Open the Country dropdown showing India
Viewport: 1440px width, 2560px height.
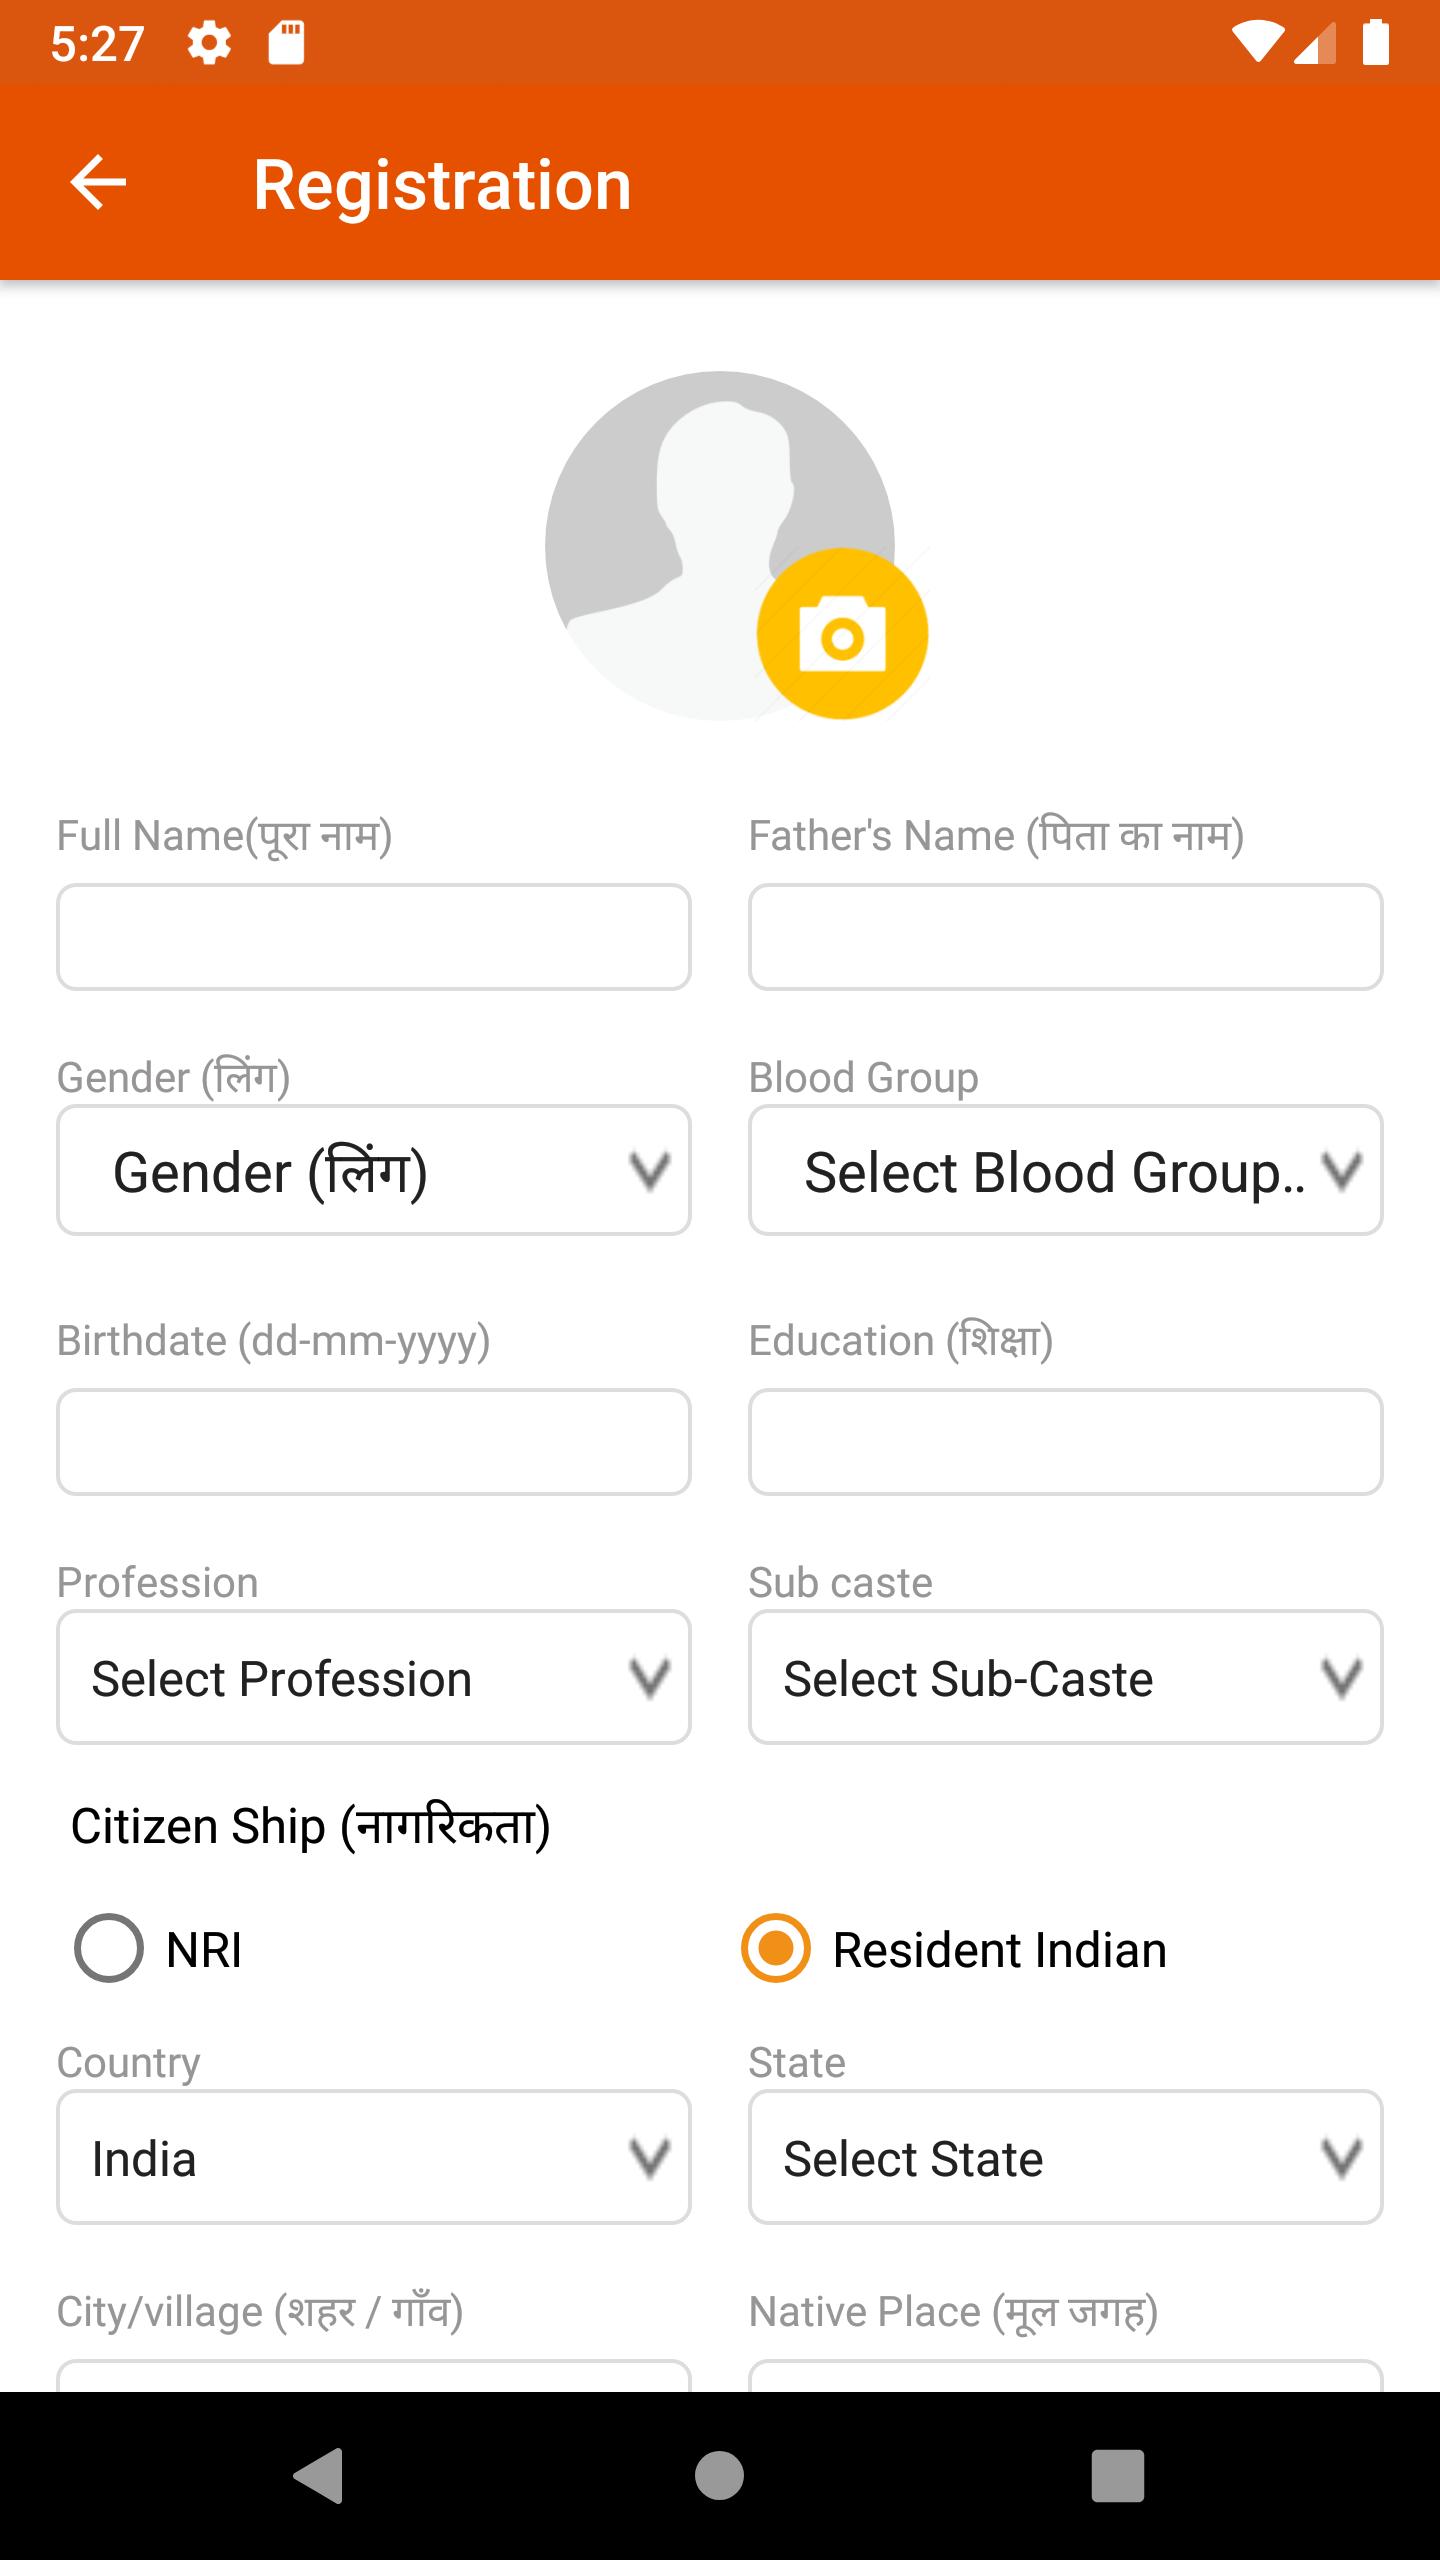[374, 2157]
